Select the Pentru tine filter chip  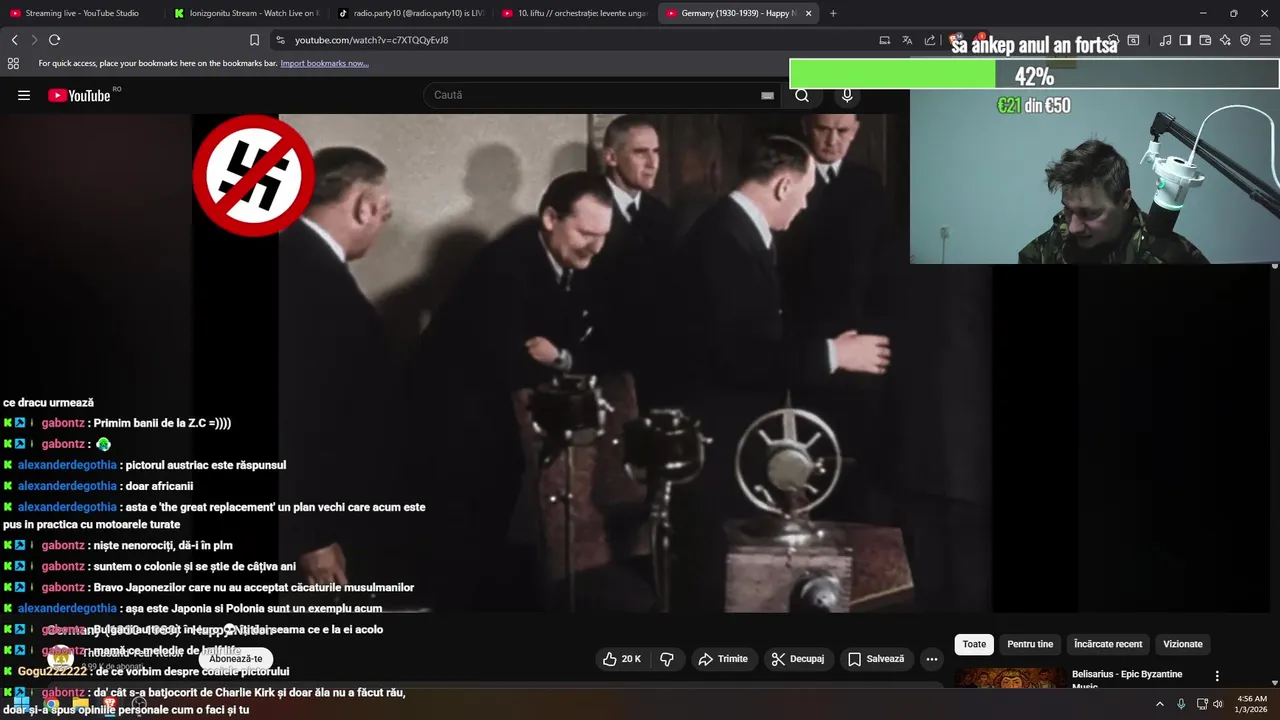click(x=1030, y=644)
